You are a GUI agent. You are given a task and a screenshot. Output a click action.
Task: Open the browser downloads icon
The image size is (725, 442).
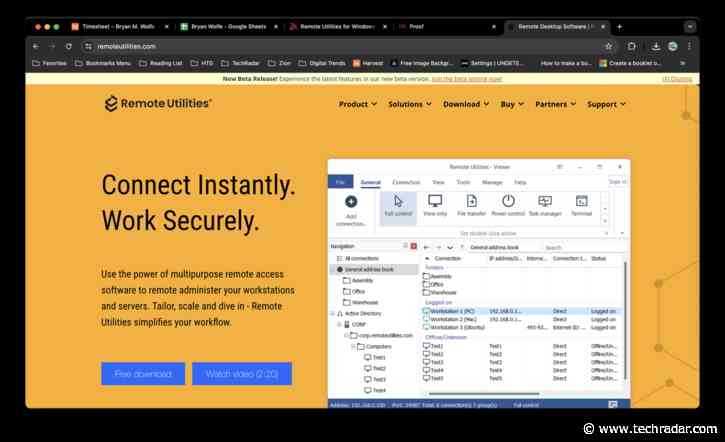pos(656,46)
